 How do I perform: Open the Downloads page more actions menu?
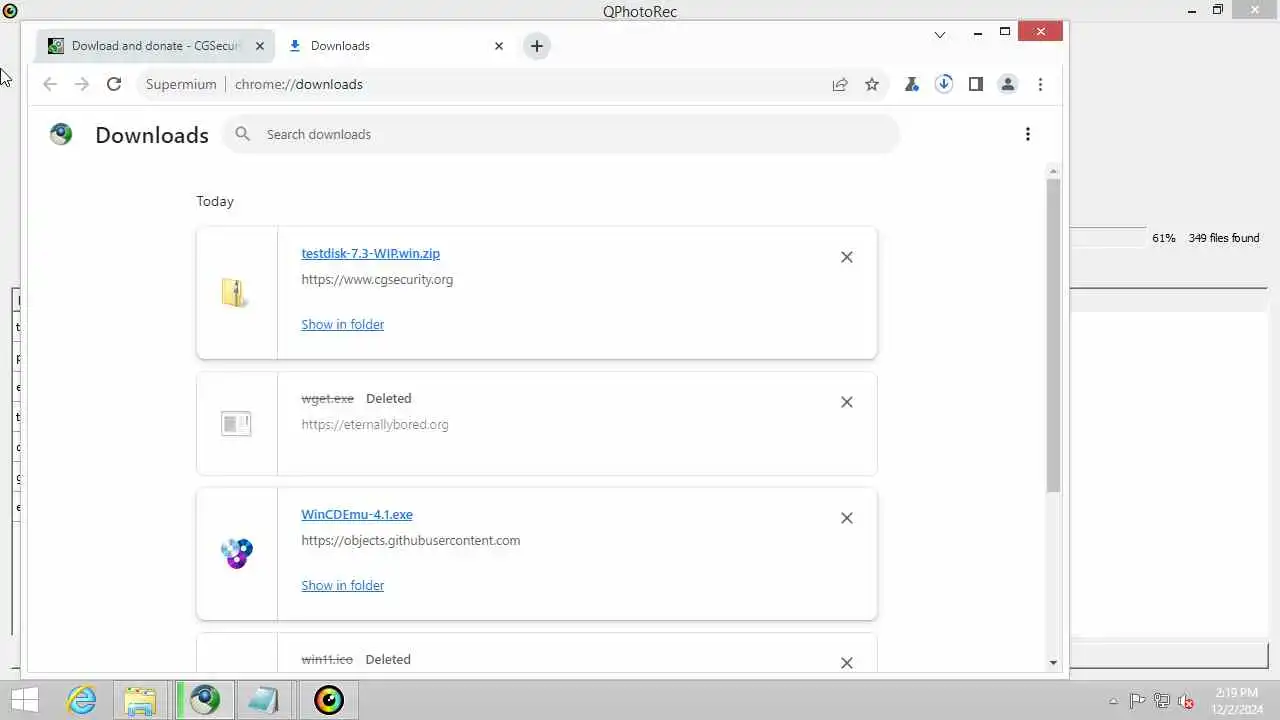click(1027, 134)
